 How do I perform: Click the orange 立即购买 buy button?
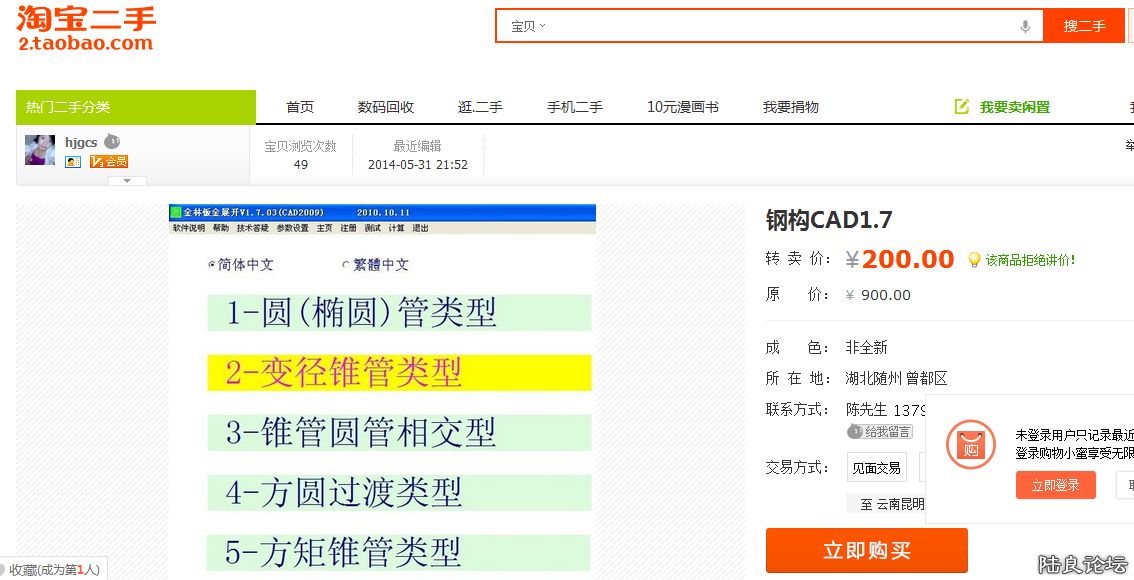866,549
